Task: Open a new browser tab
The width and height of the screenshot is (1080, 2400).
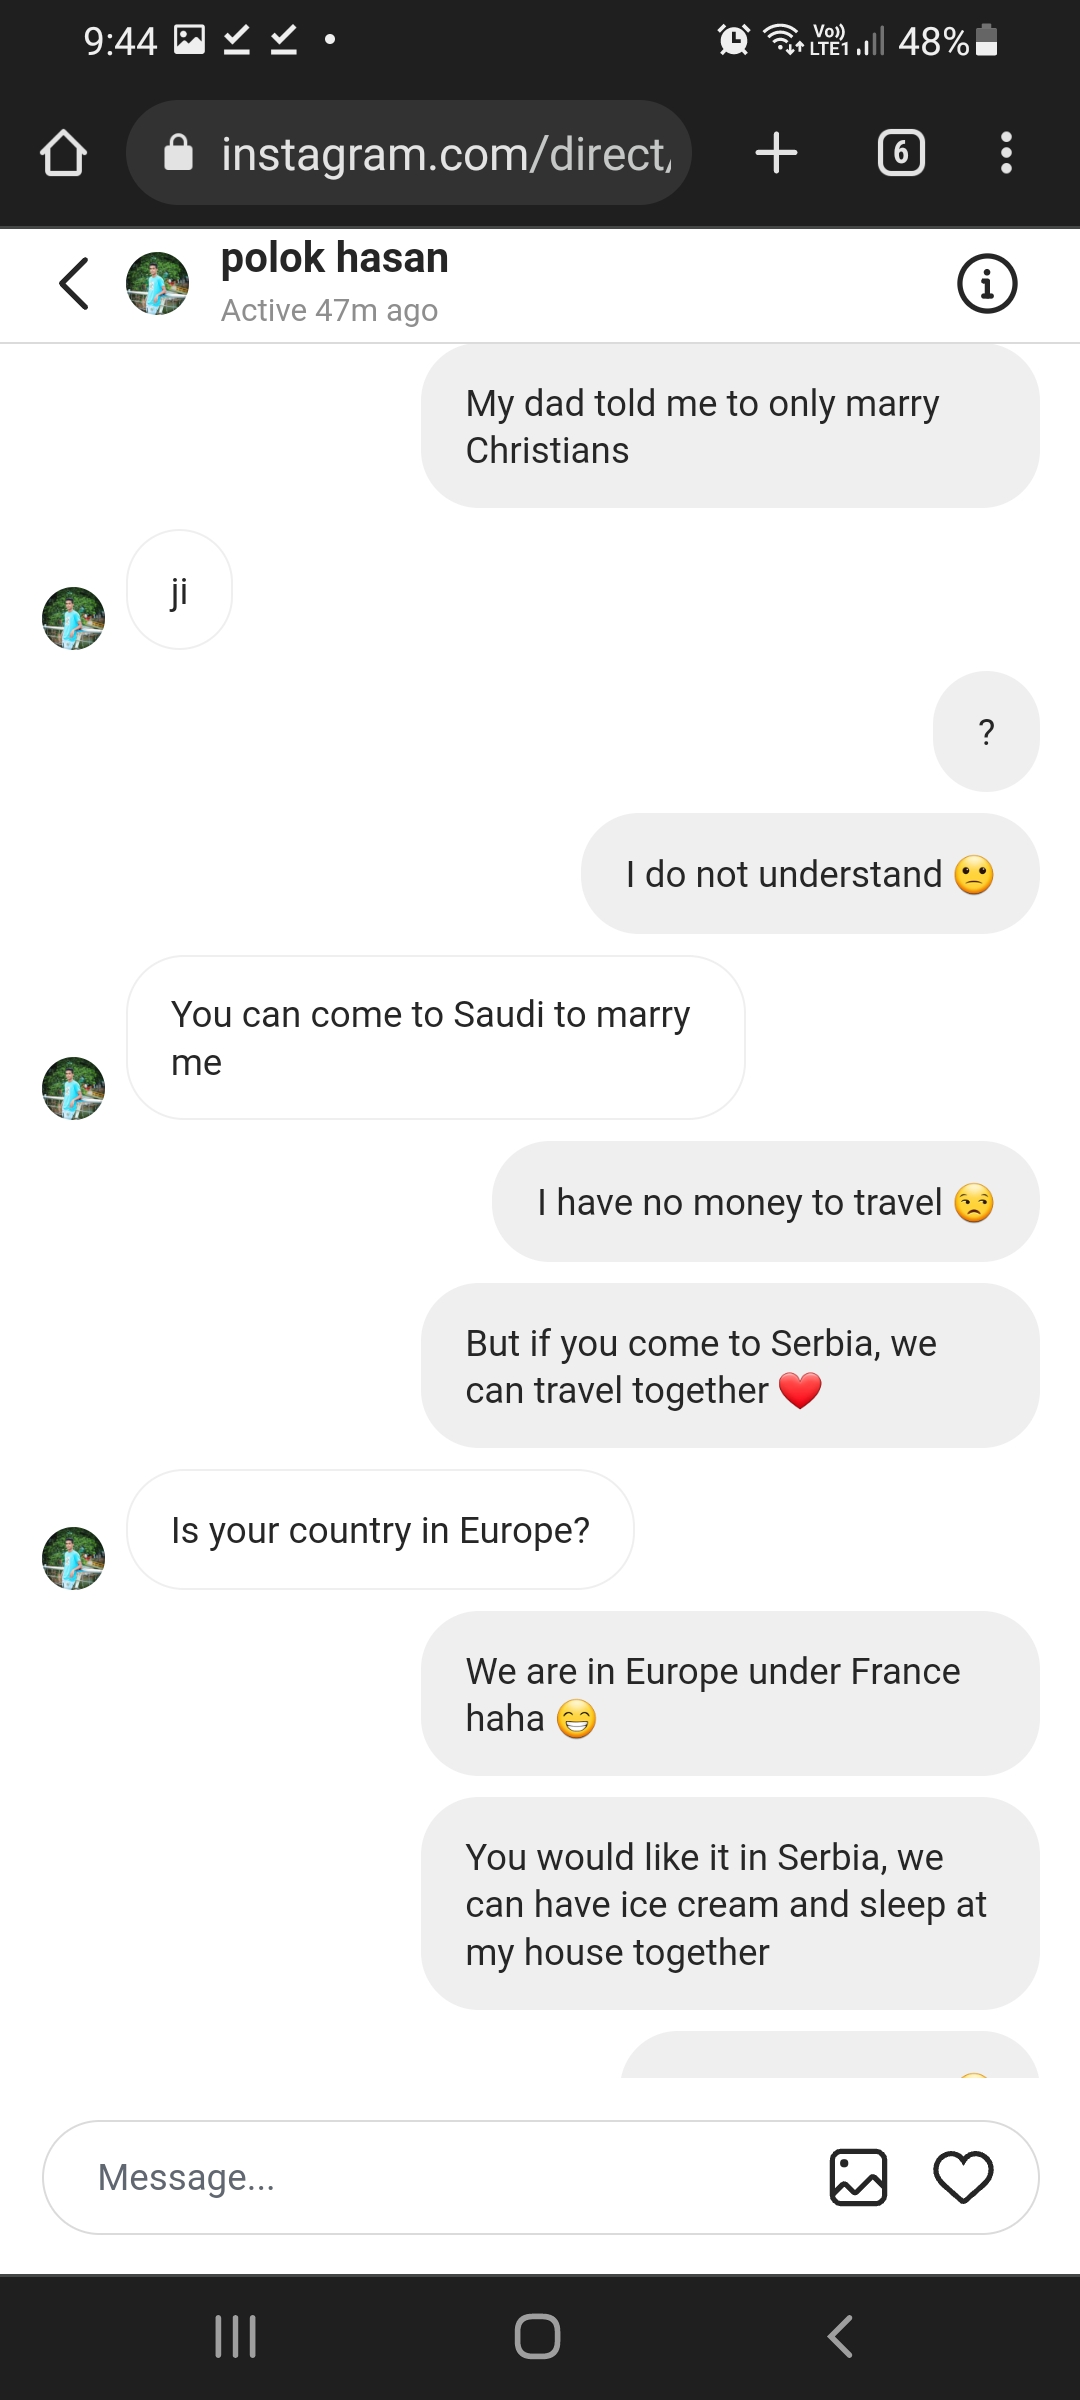Action: click(x=776, y=154)
